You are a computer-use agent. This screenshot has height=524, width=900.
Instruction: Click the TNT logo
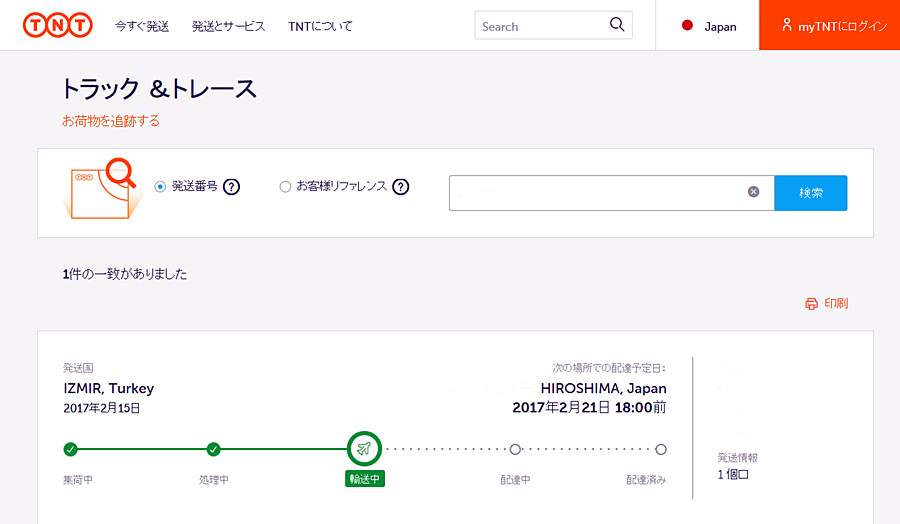(58, 25)
